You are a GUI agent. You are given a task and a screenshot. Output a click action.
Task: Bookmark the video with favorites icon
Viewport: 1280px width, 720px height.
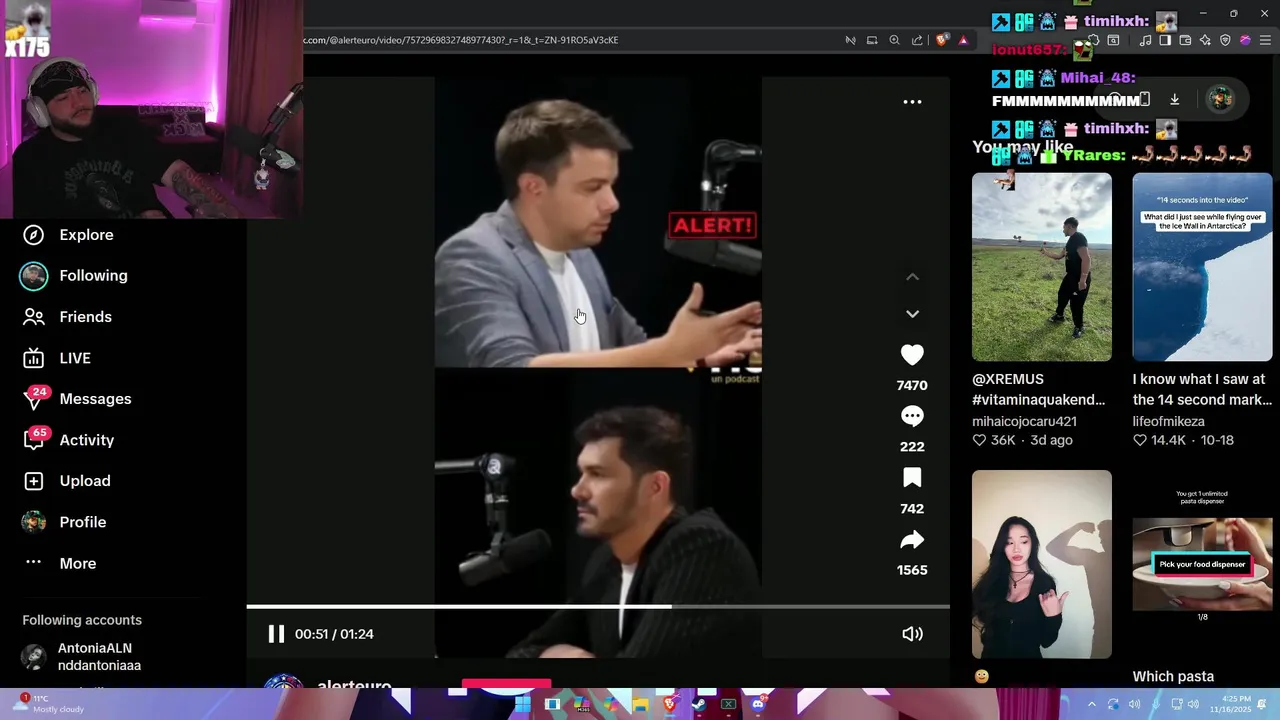pyautogui.click(x=912, y=478)
